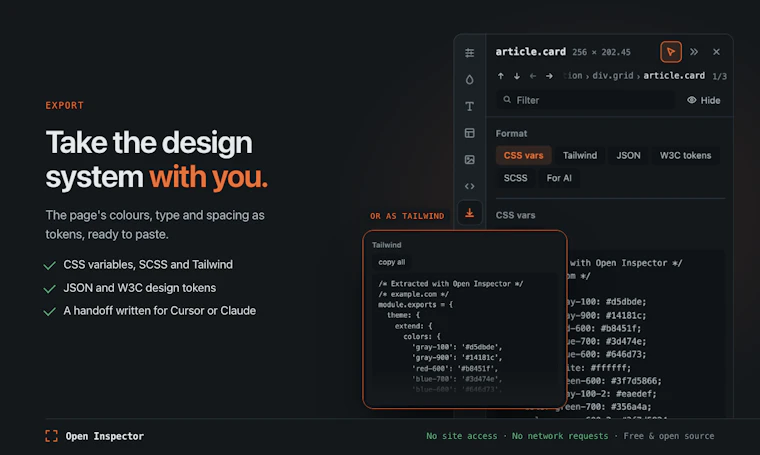Click the #ffffff value in CSS vars
The image size is (760, 455).
pyautogui.click(x=611, y=368)
